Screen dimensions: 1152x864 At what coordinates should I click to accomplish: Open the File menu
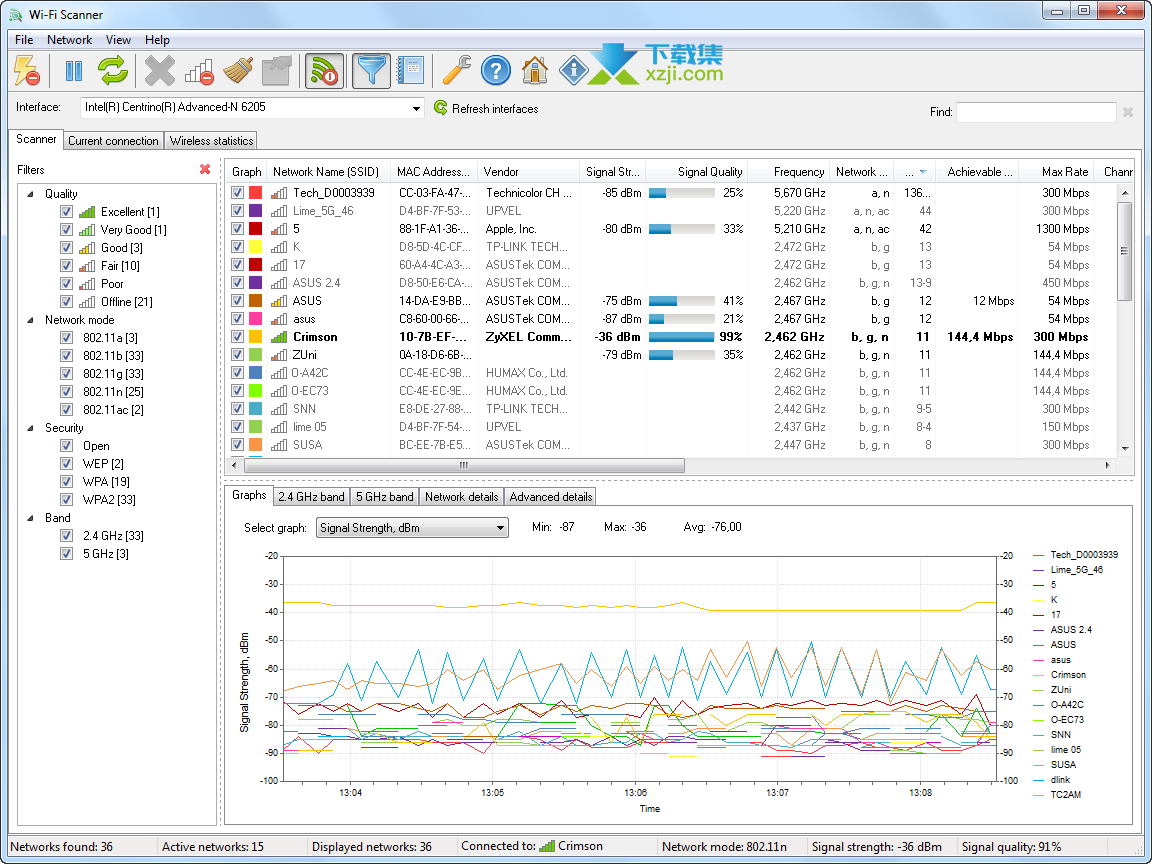pyautogui.click(x=24, y=40)
